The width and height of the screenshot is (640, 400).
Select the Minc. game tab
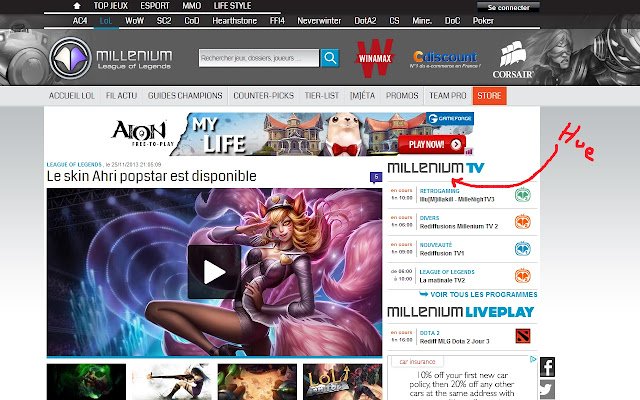click(422, 21)
